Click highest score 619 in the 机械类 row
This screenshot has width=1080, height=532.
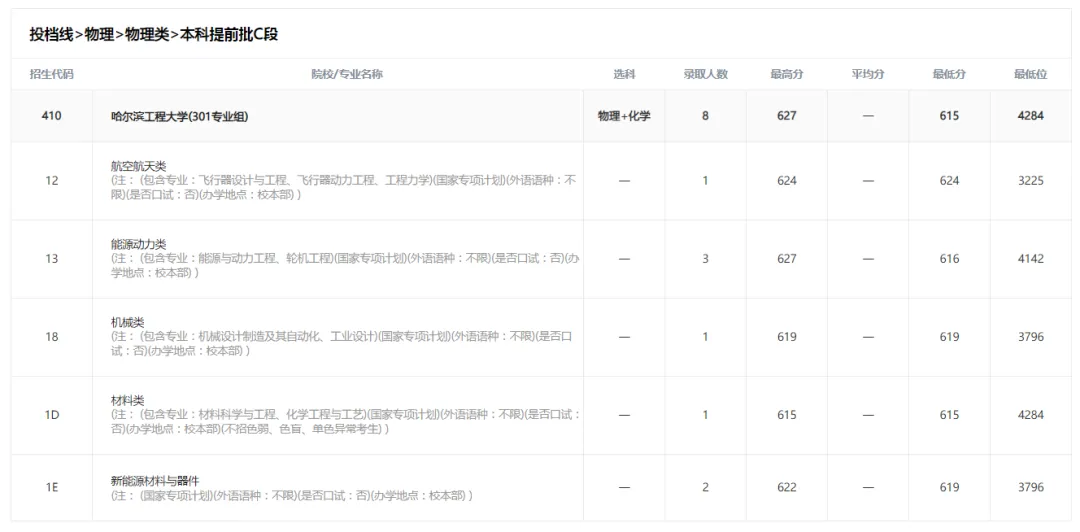pyautogui.click(x=787, y=336)
